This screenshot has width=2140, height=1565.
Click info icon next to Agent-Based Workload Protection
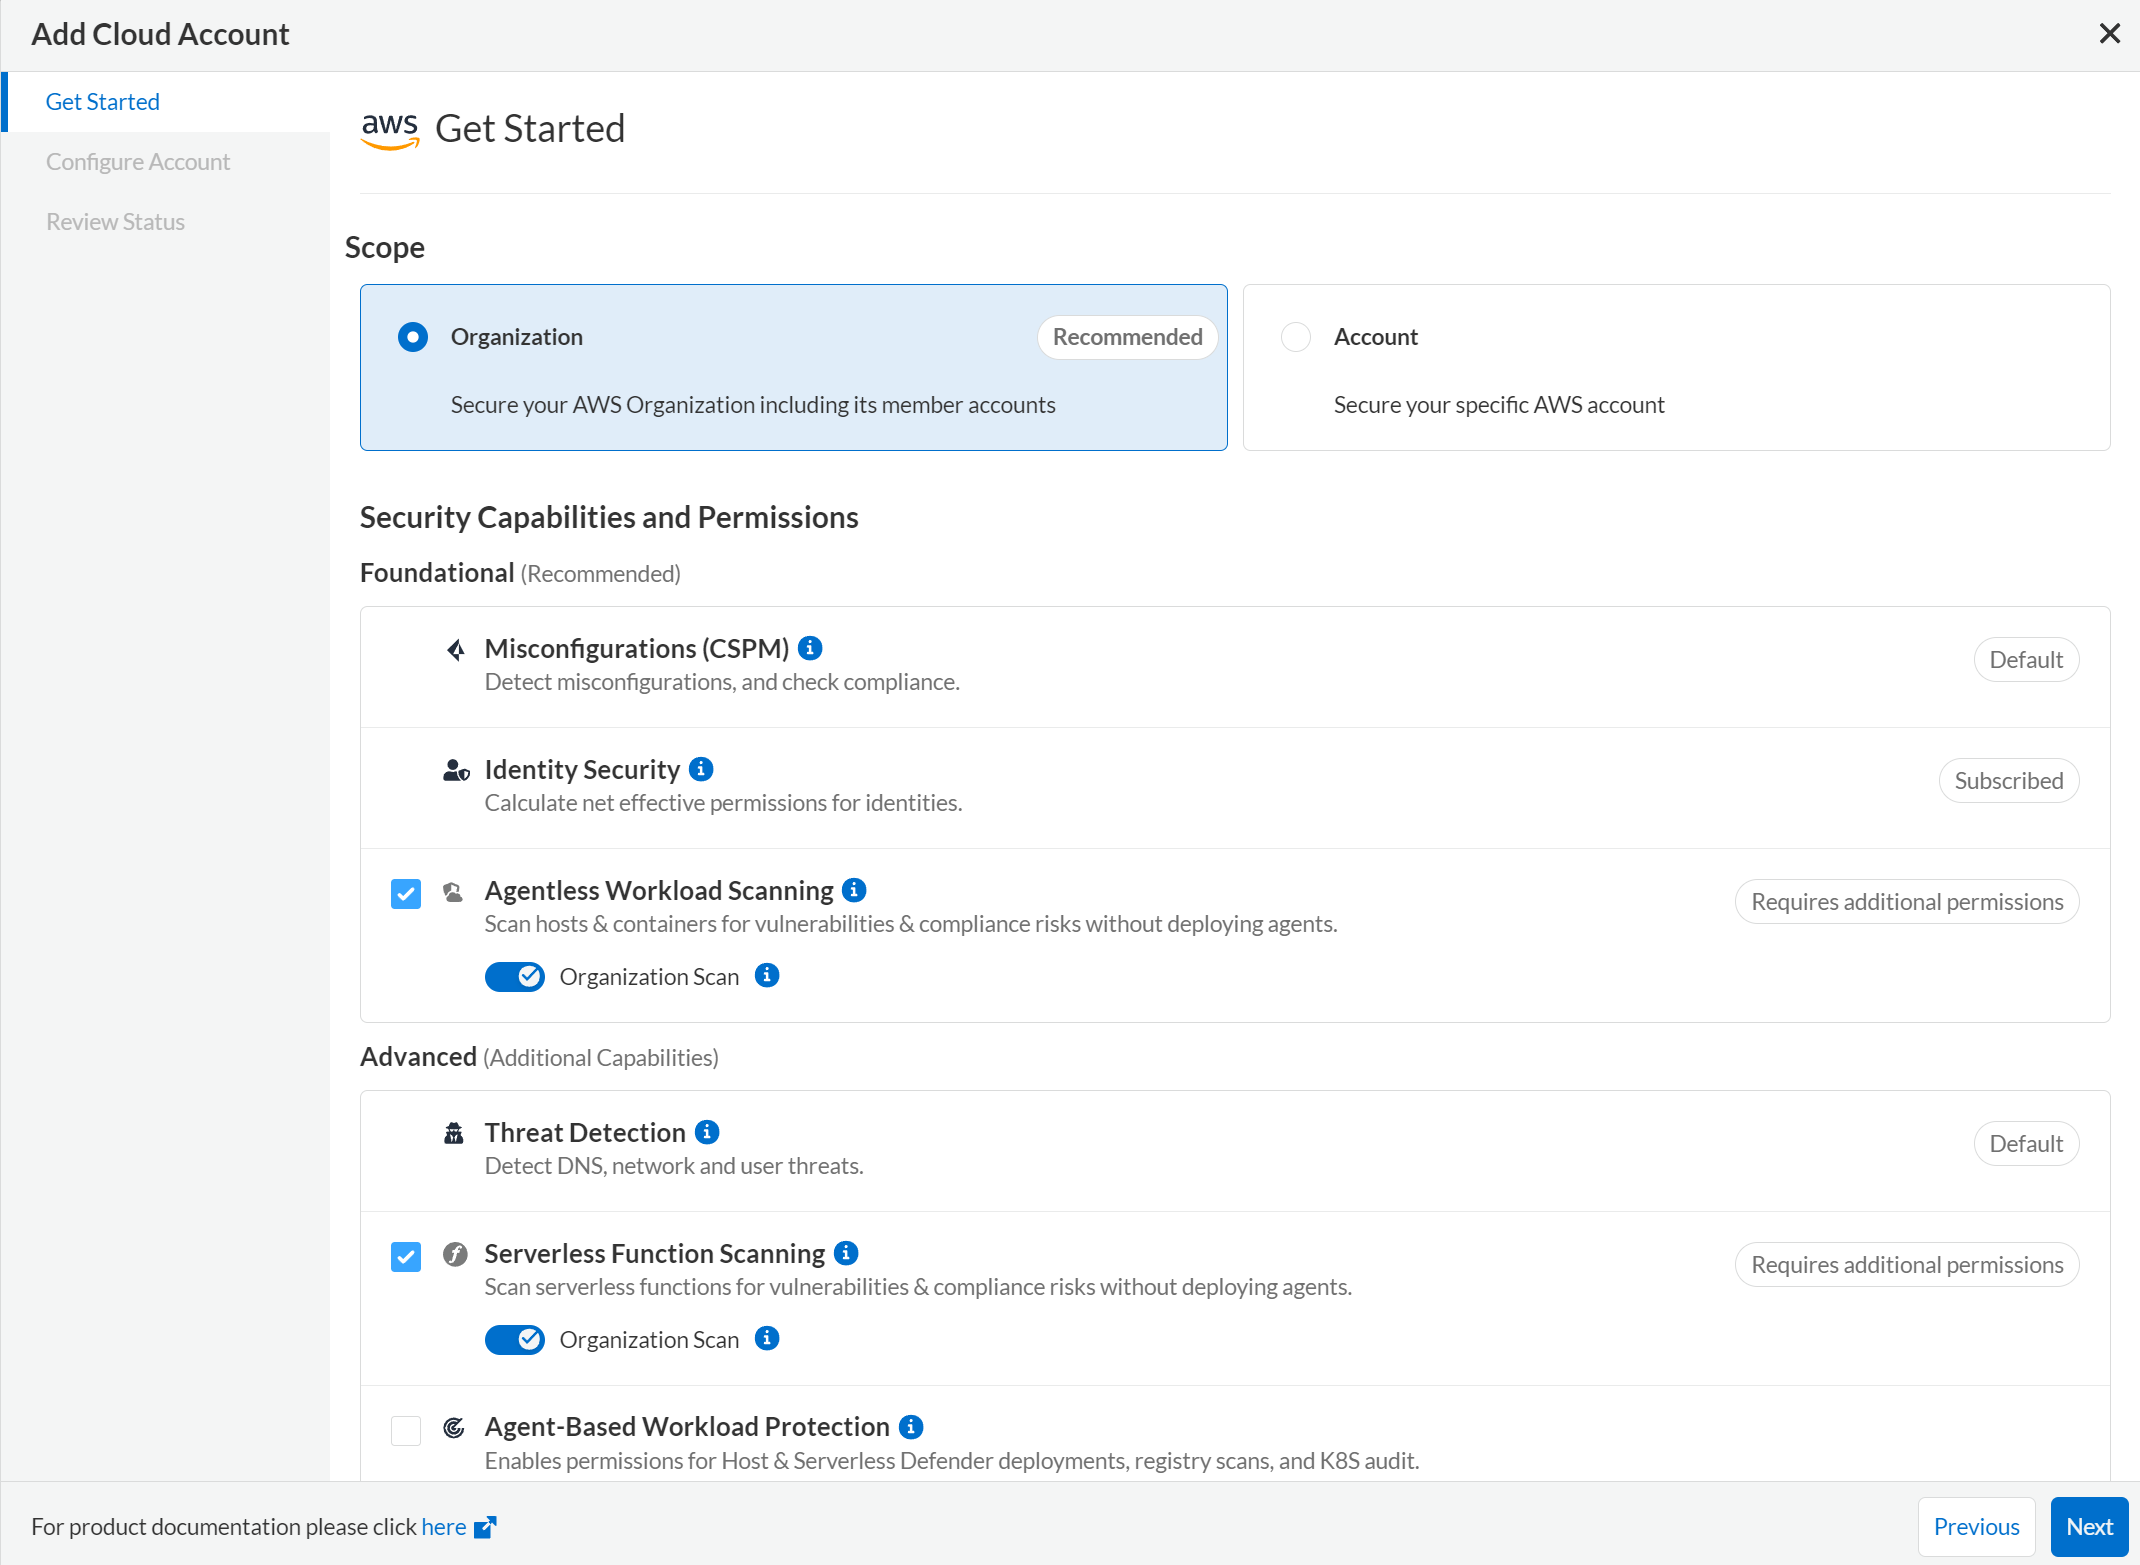(x=911, y=1427)
